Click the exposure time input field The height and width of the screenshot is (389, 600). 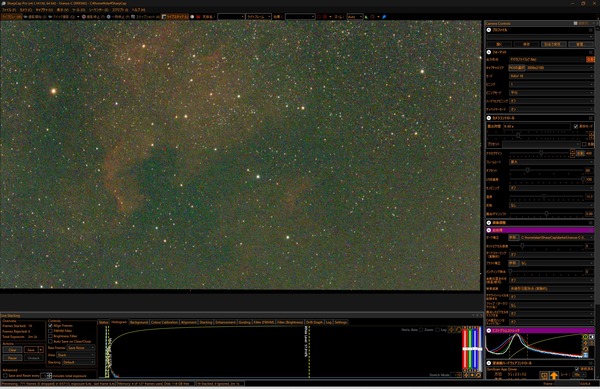coord(536,126)
